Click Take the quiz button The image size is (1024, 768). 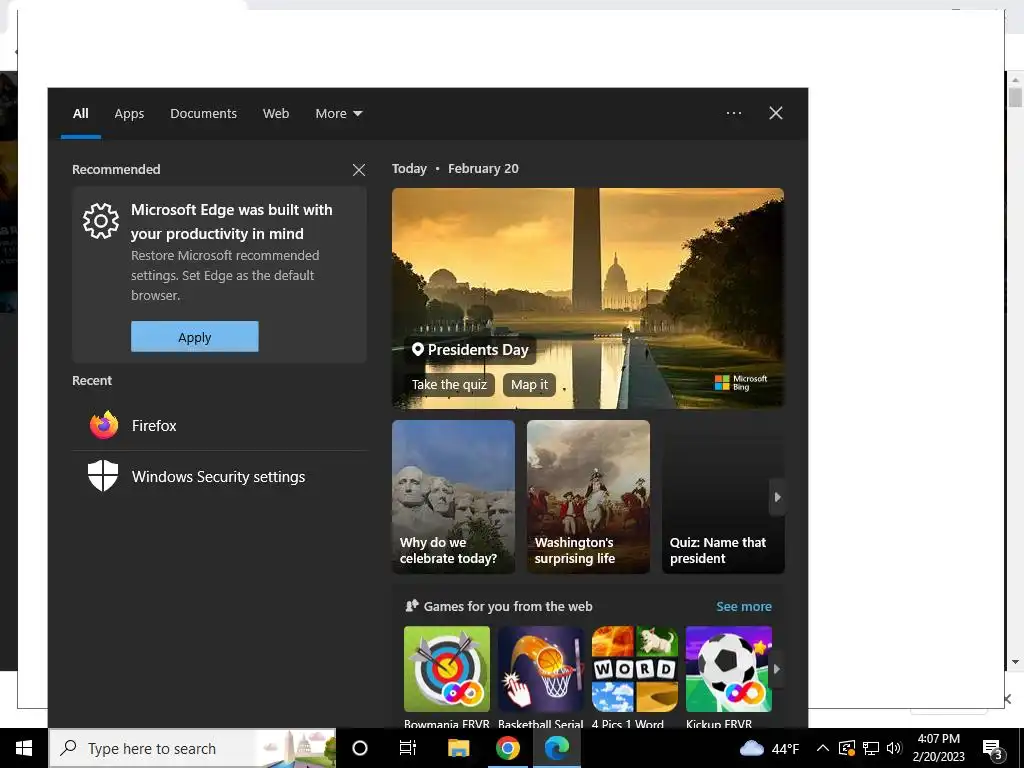point(449,385)
